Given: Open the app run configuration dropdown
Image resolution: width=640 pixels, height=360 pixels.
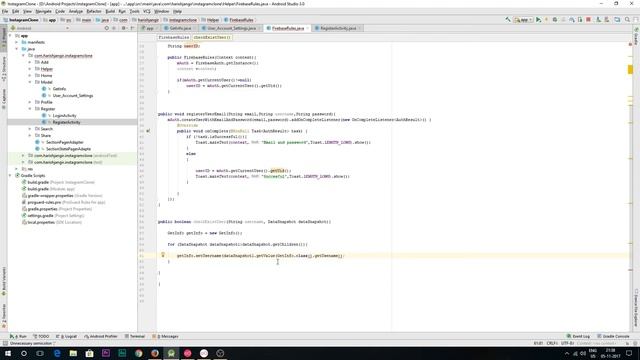Looking at the screenshot, I should pyautogui.click(x=523, y=20).
